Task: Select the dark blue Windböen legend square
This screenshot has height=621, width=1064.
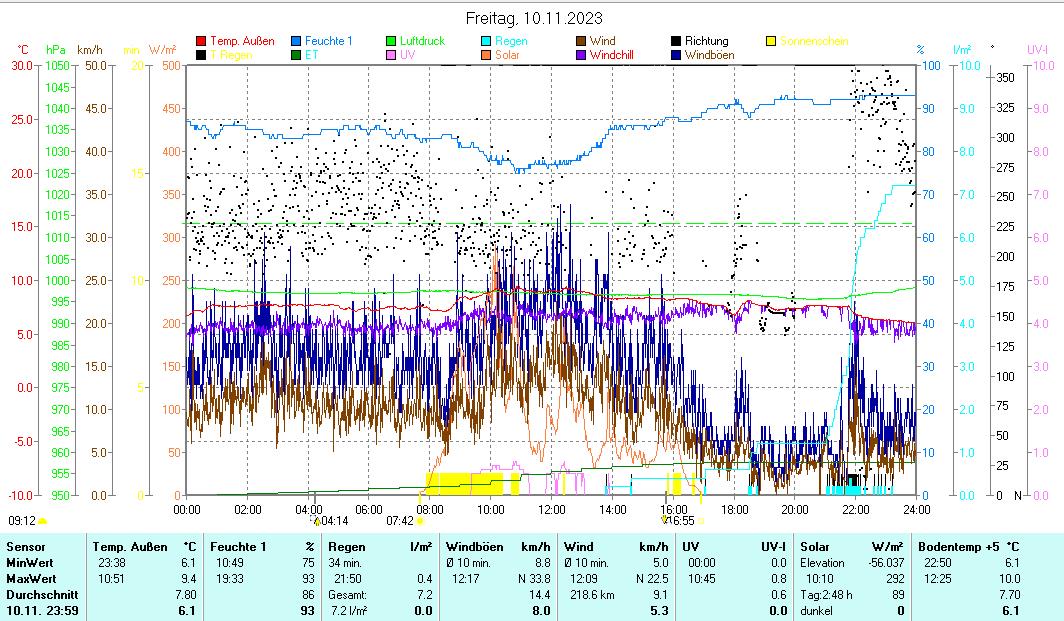Action: tap(676, 55)
